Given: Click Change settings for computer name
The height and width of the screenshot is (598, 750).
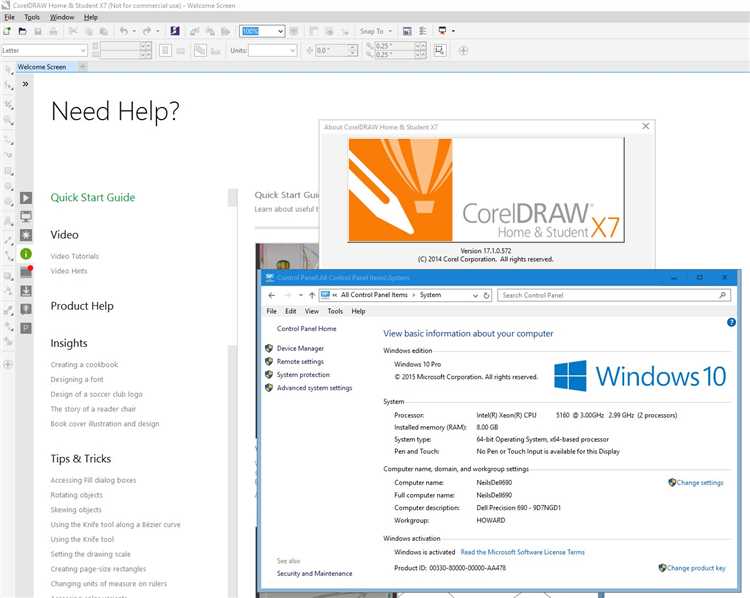Looking at the screenshot, I should tap(700, 483).
